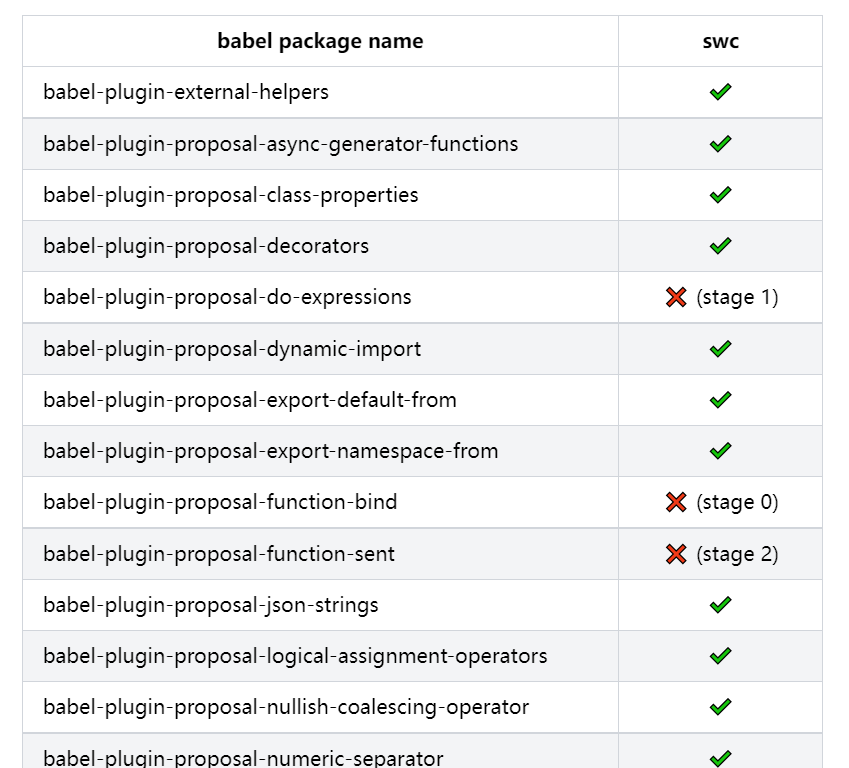Click the green checkmark for class-properties row
The image size is (849, 768).
(720, 194)
